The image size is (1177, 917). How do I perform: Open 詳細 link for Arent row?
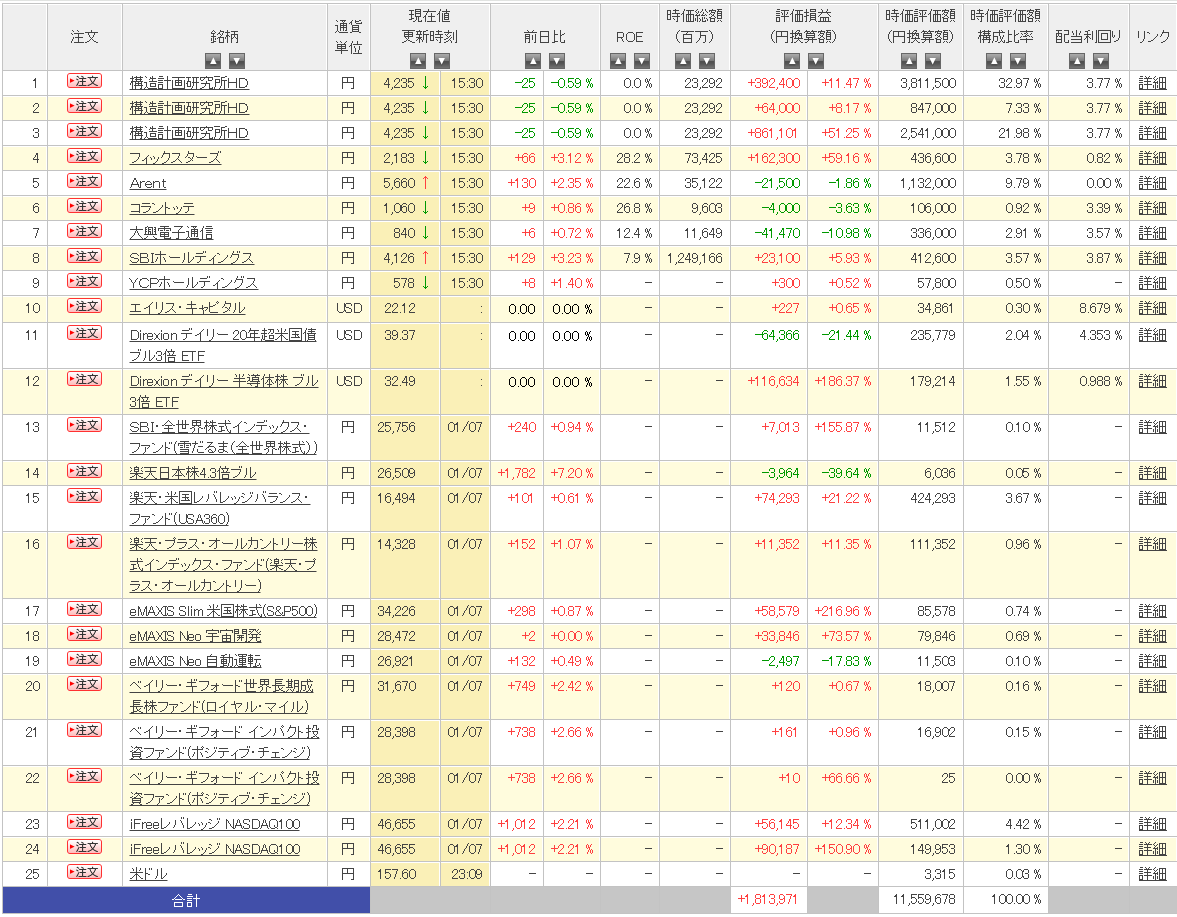1152,183
